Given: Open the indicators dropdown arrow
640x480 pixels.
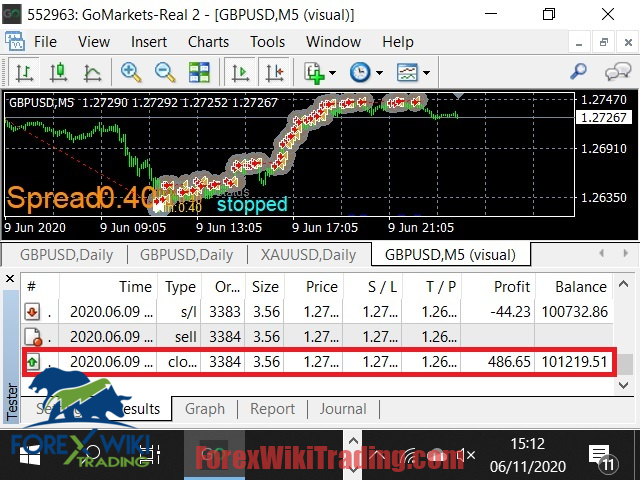Looking at the screenshot, I should [x=332, y=73].
